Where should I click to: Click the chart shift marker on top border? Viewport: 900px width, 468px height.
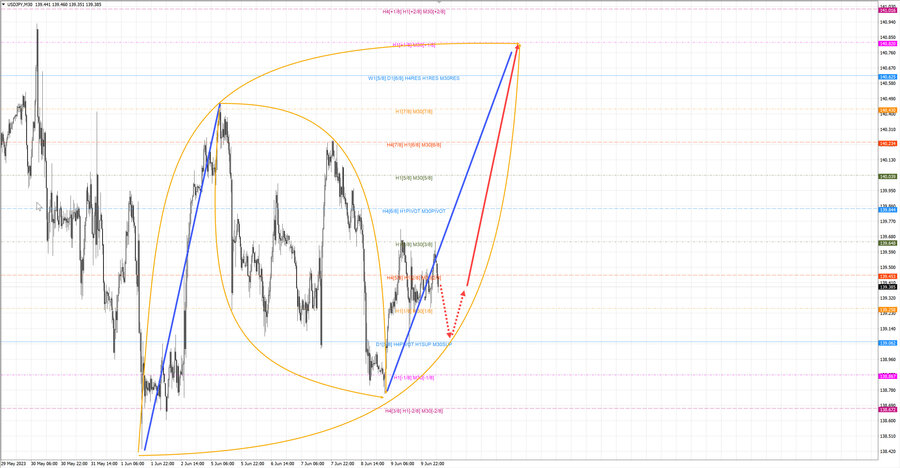pyautogui.click(x=439, y=2)
